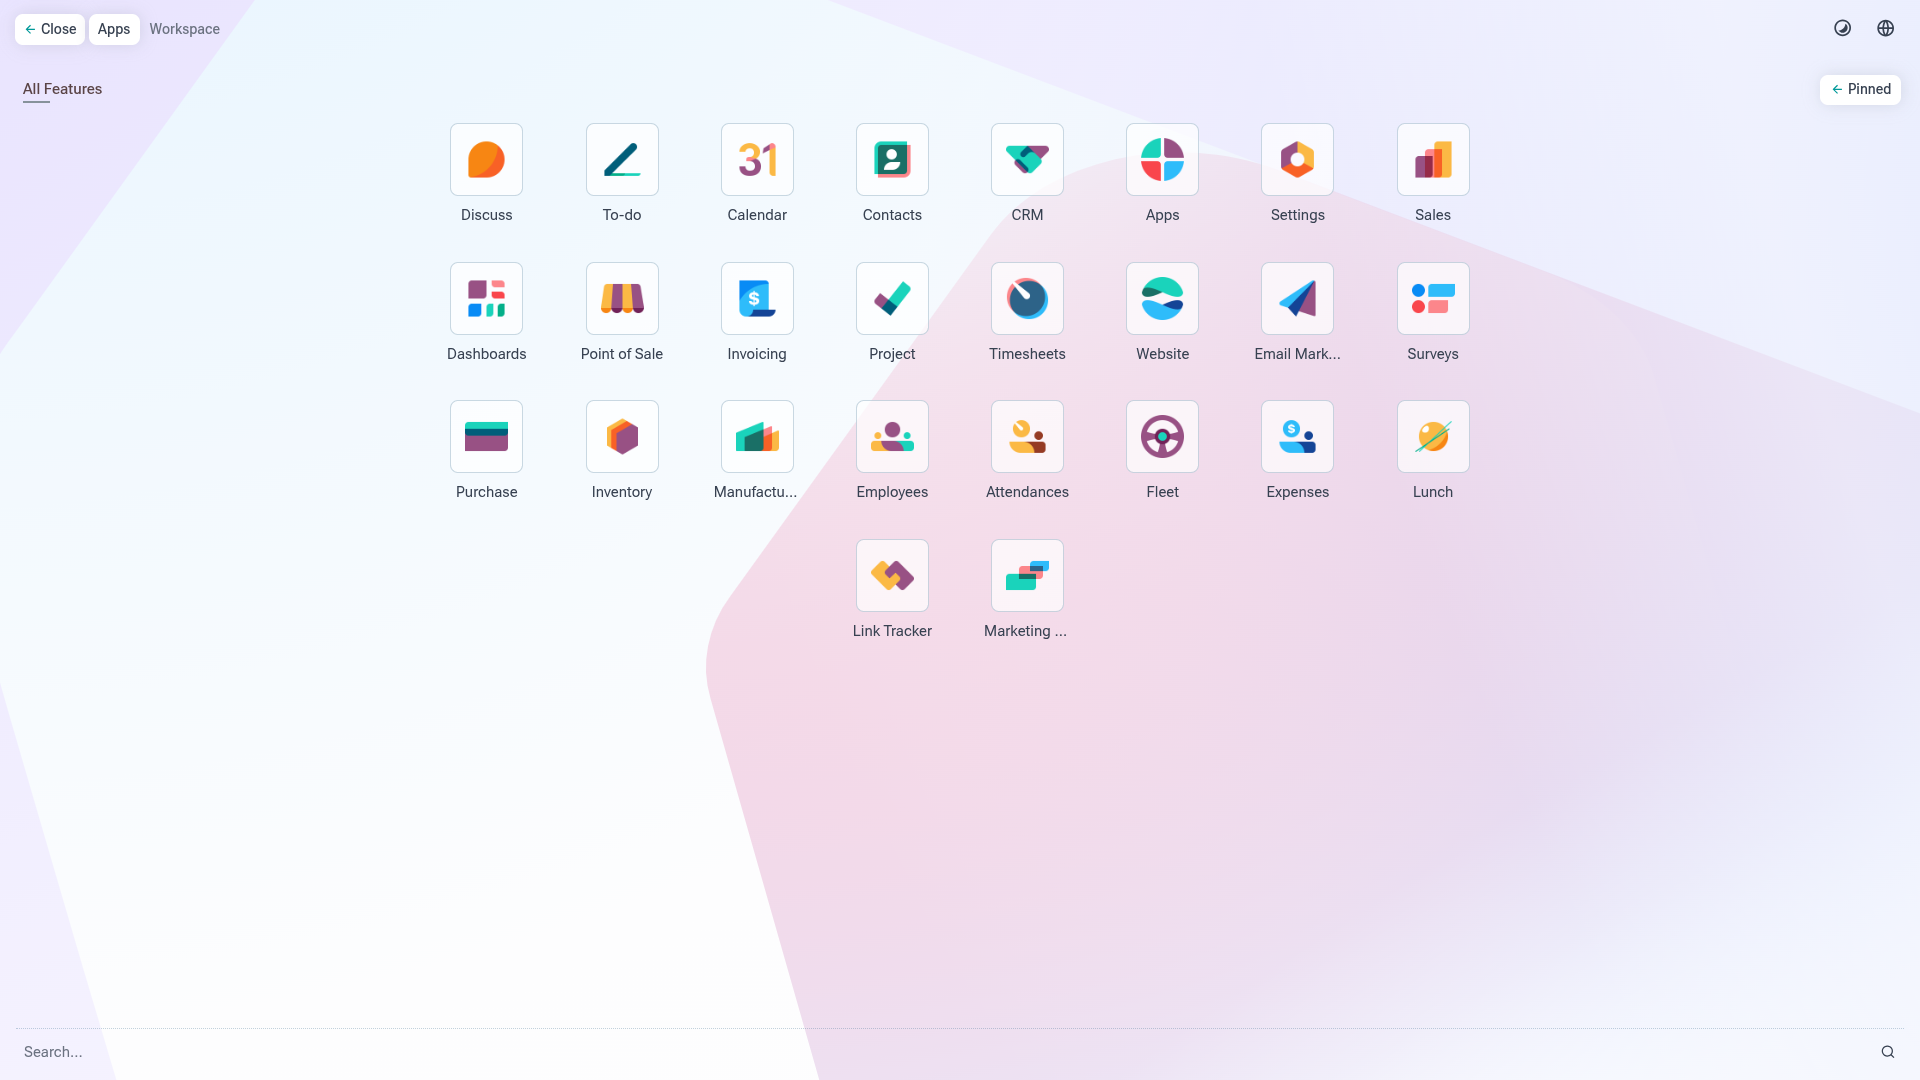Launch the CRM app
The height and width of the screenshot is (1080, 1920).
pos(1027,160)
